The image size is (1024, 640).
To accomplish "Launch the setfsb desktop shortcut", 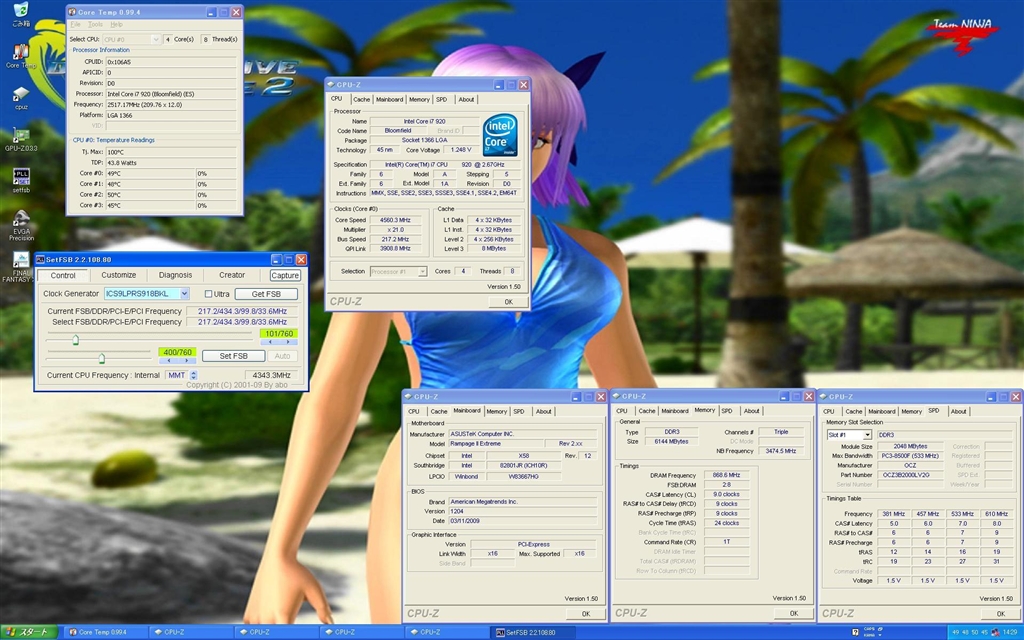I will (x=21, y=180).
